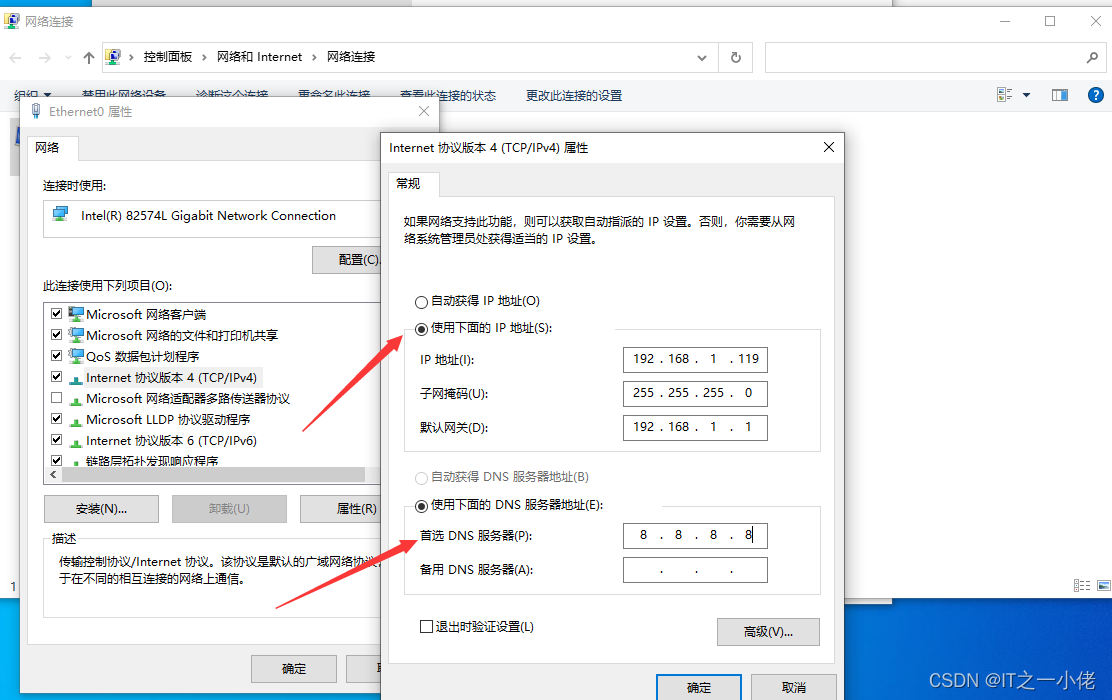Screen dimensions: 1112x700
Task: Click the 默认网关(D) input field
Action: (x=695, y=427)
